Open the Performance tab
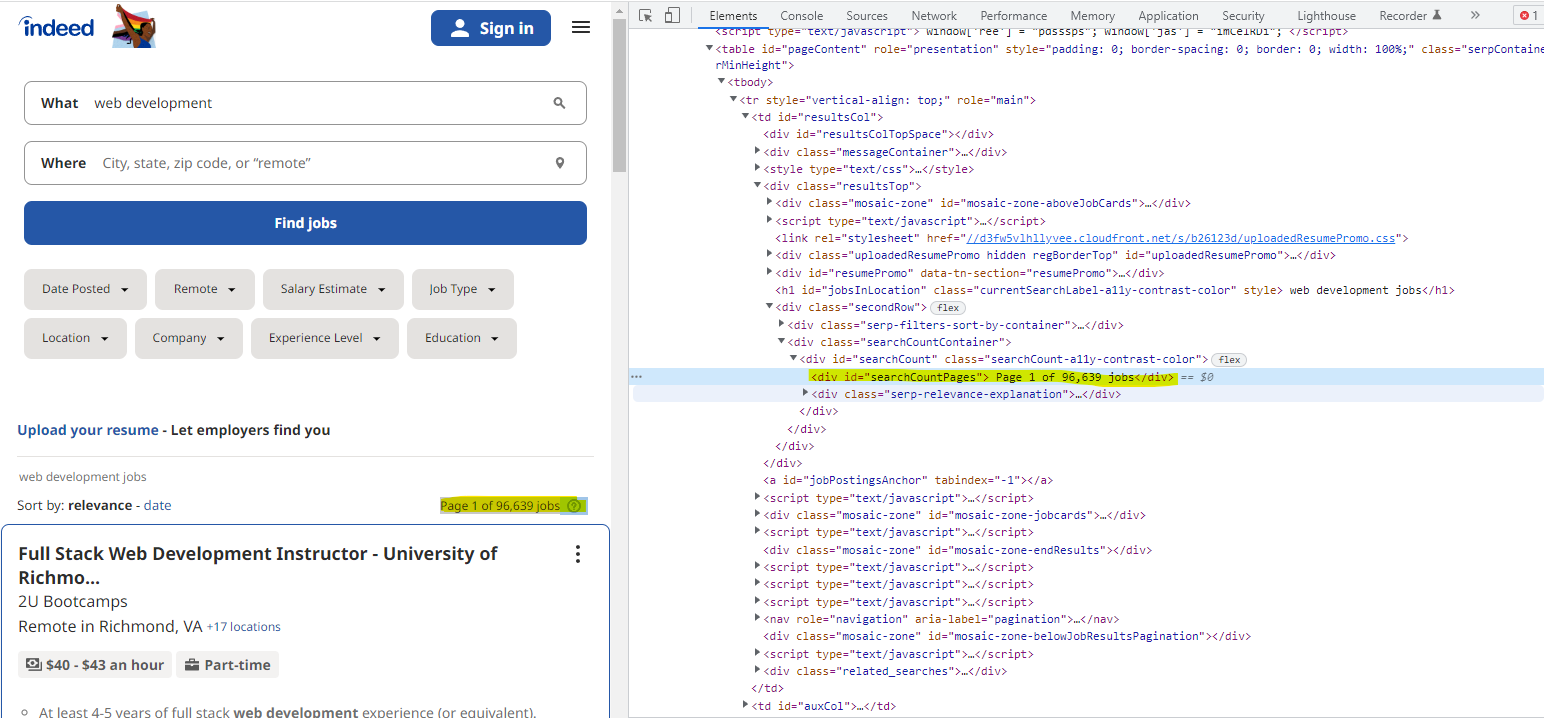The image size is (1544, 718). [1014, 16]
